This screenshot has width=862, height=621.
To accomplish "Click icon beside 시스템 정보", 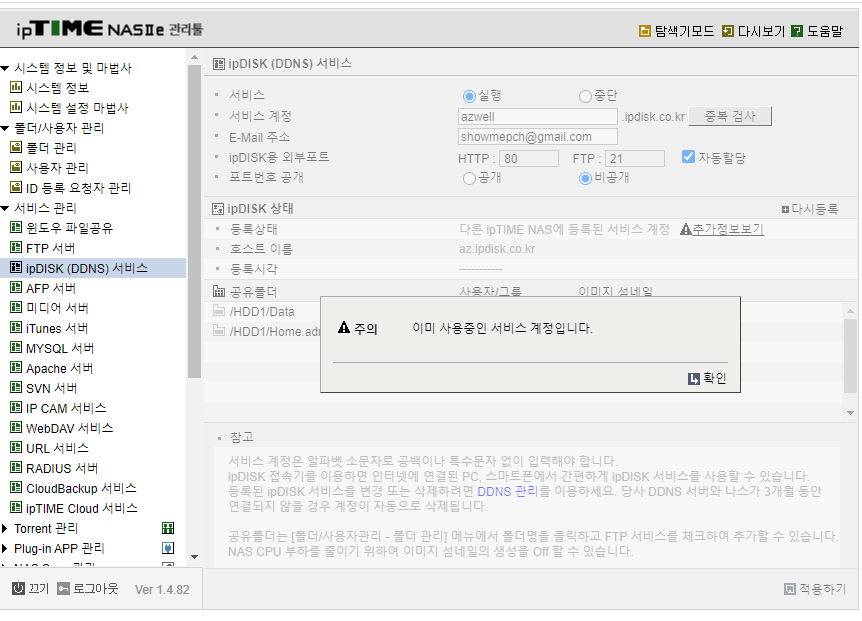I will coord(16,87).
